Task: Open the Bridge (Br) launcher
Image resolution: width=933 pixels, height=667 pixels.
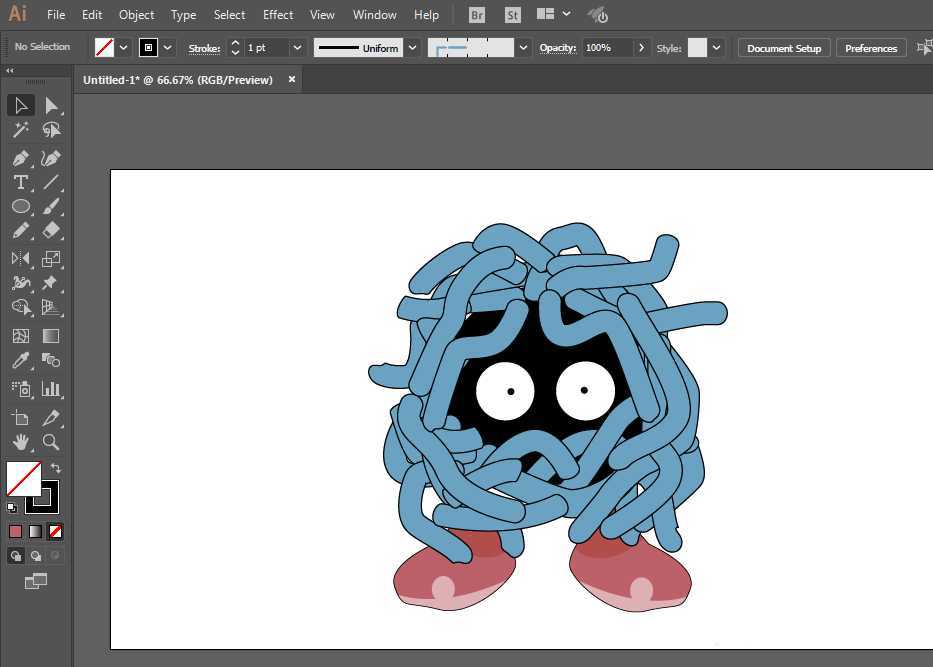Action: pyautogui.click(x=477, y=15)
